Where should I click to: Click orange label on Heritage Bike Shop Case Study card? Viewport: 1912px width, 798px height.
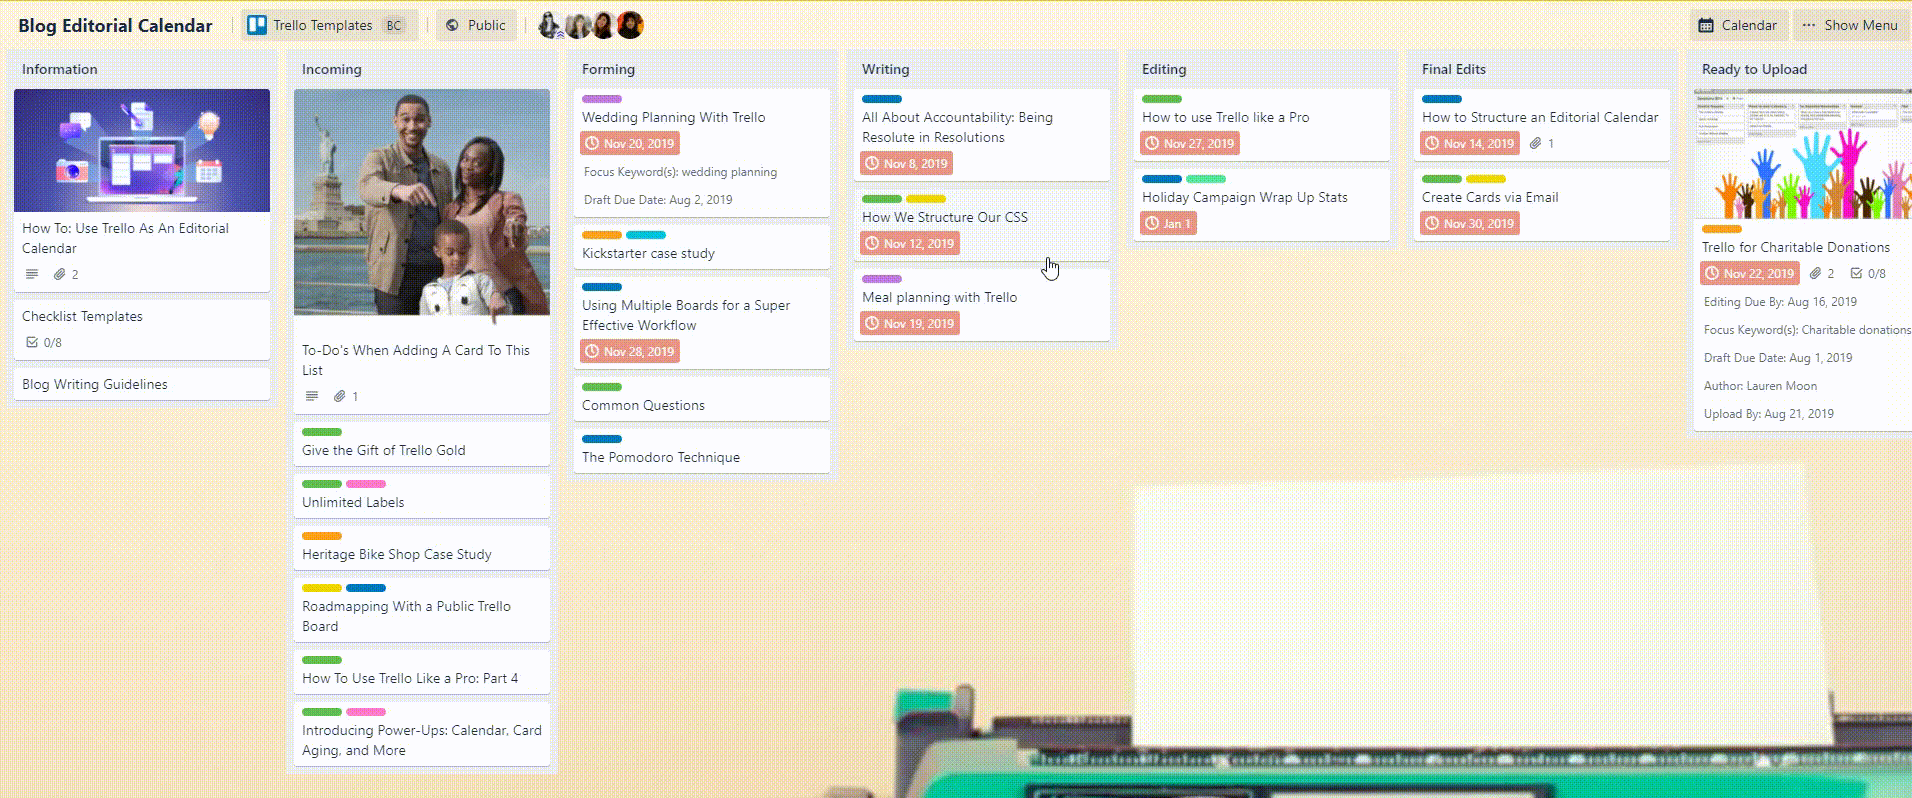(322, 536)
